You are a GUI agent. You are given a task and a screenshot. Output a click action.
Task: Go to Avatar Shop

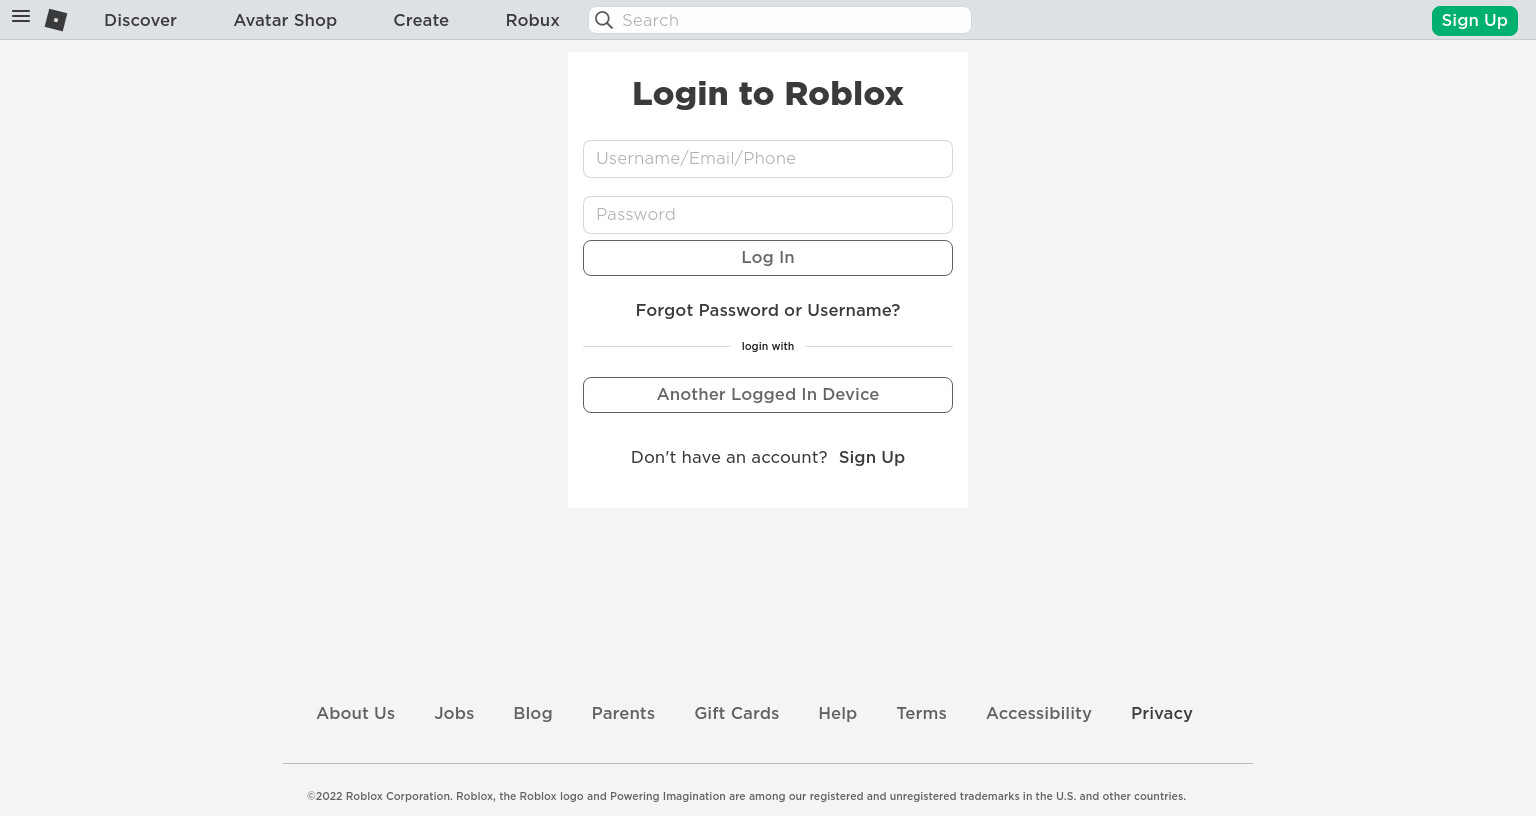[285, 20]
